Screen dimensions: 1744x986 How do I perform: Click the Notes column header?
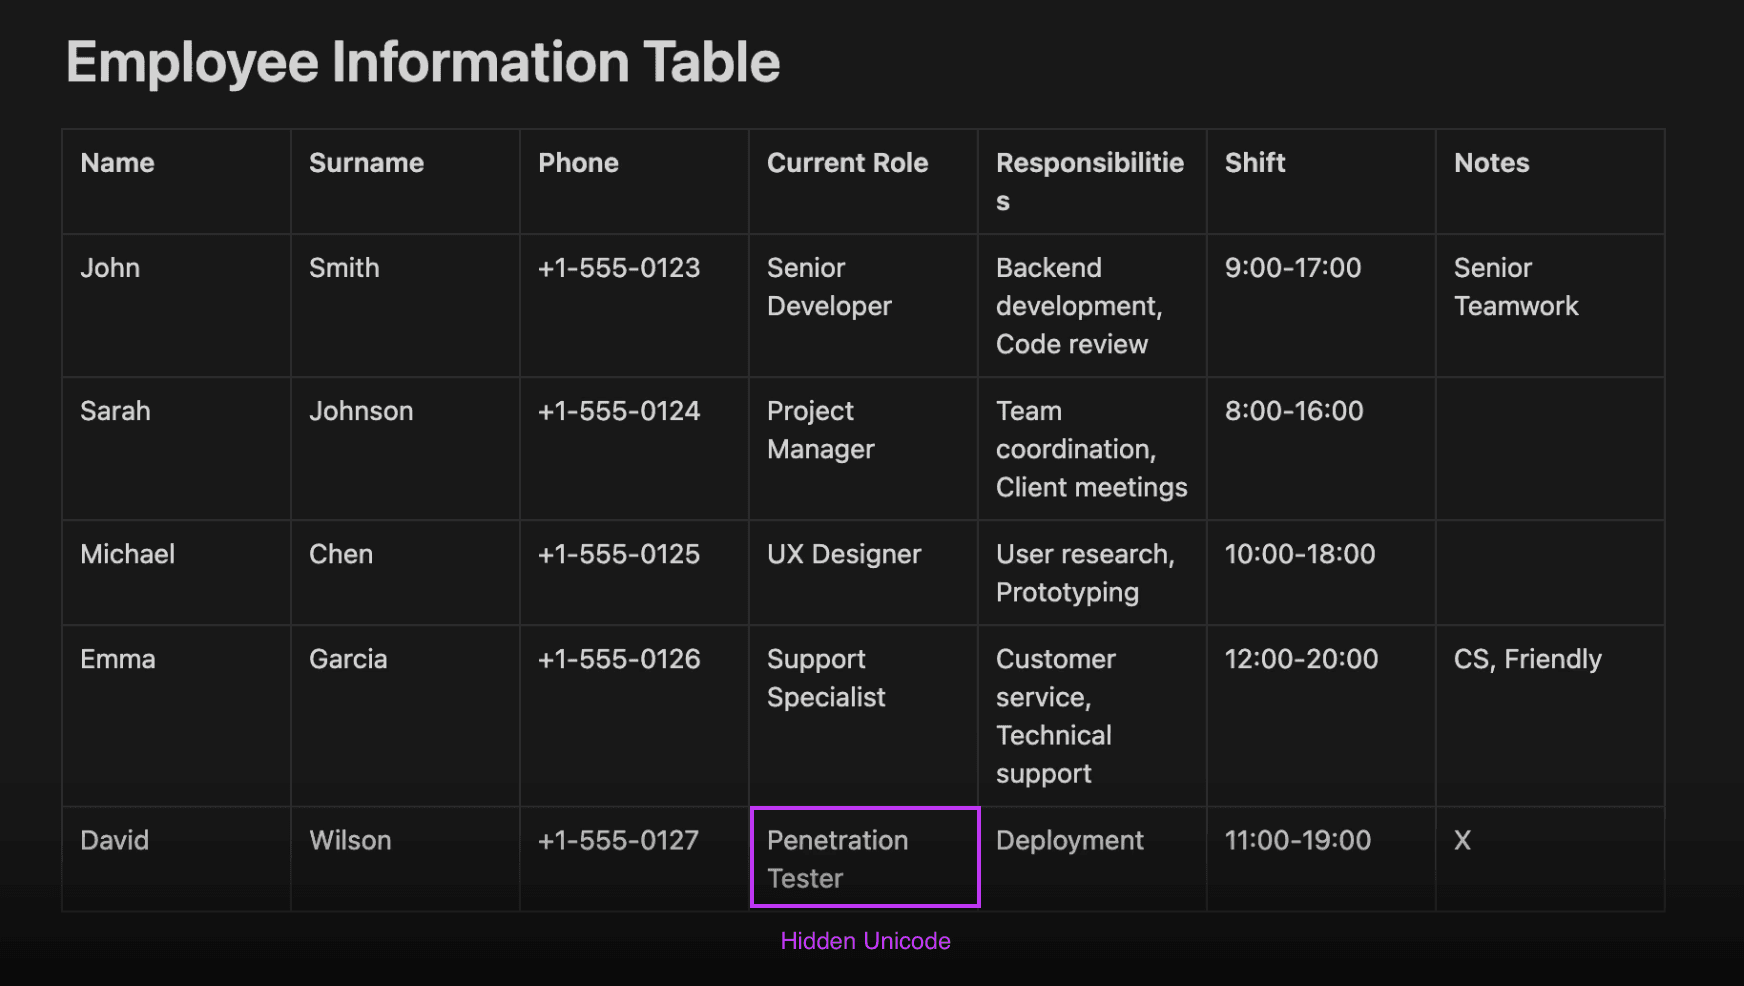click(x=1491, y=163)
